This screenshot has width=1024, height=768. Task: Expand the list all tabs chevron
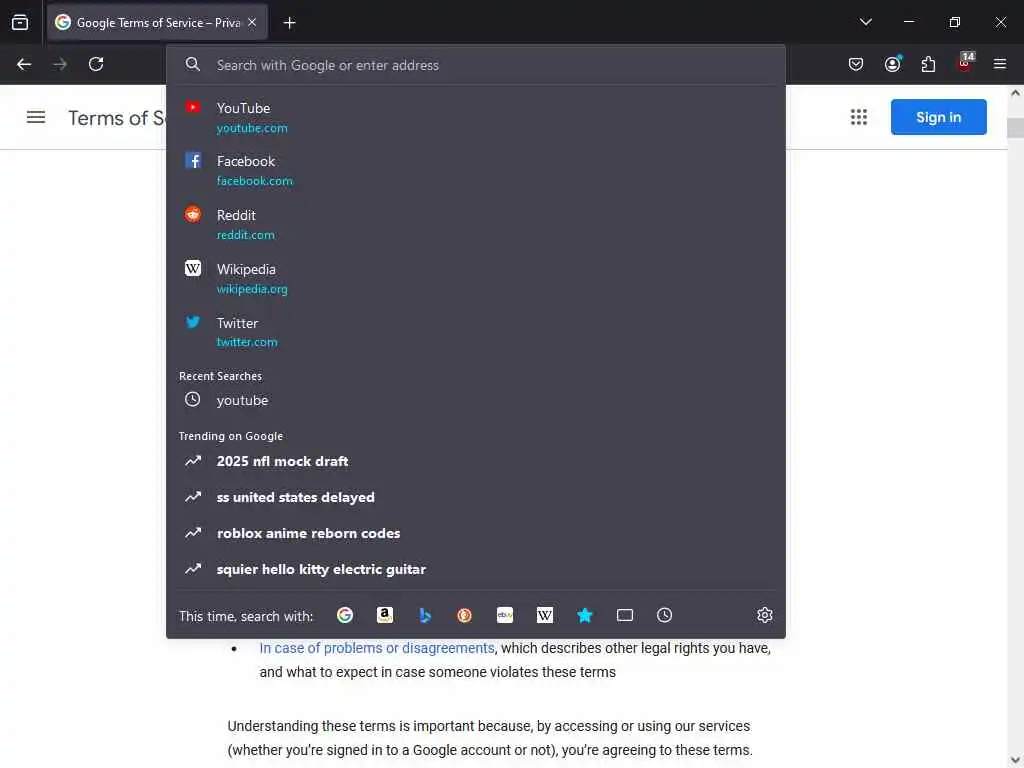point(866,22)
